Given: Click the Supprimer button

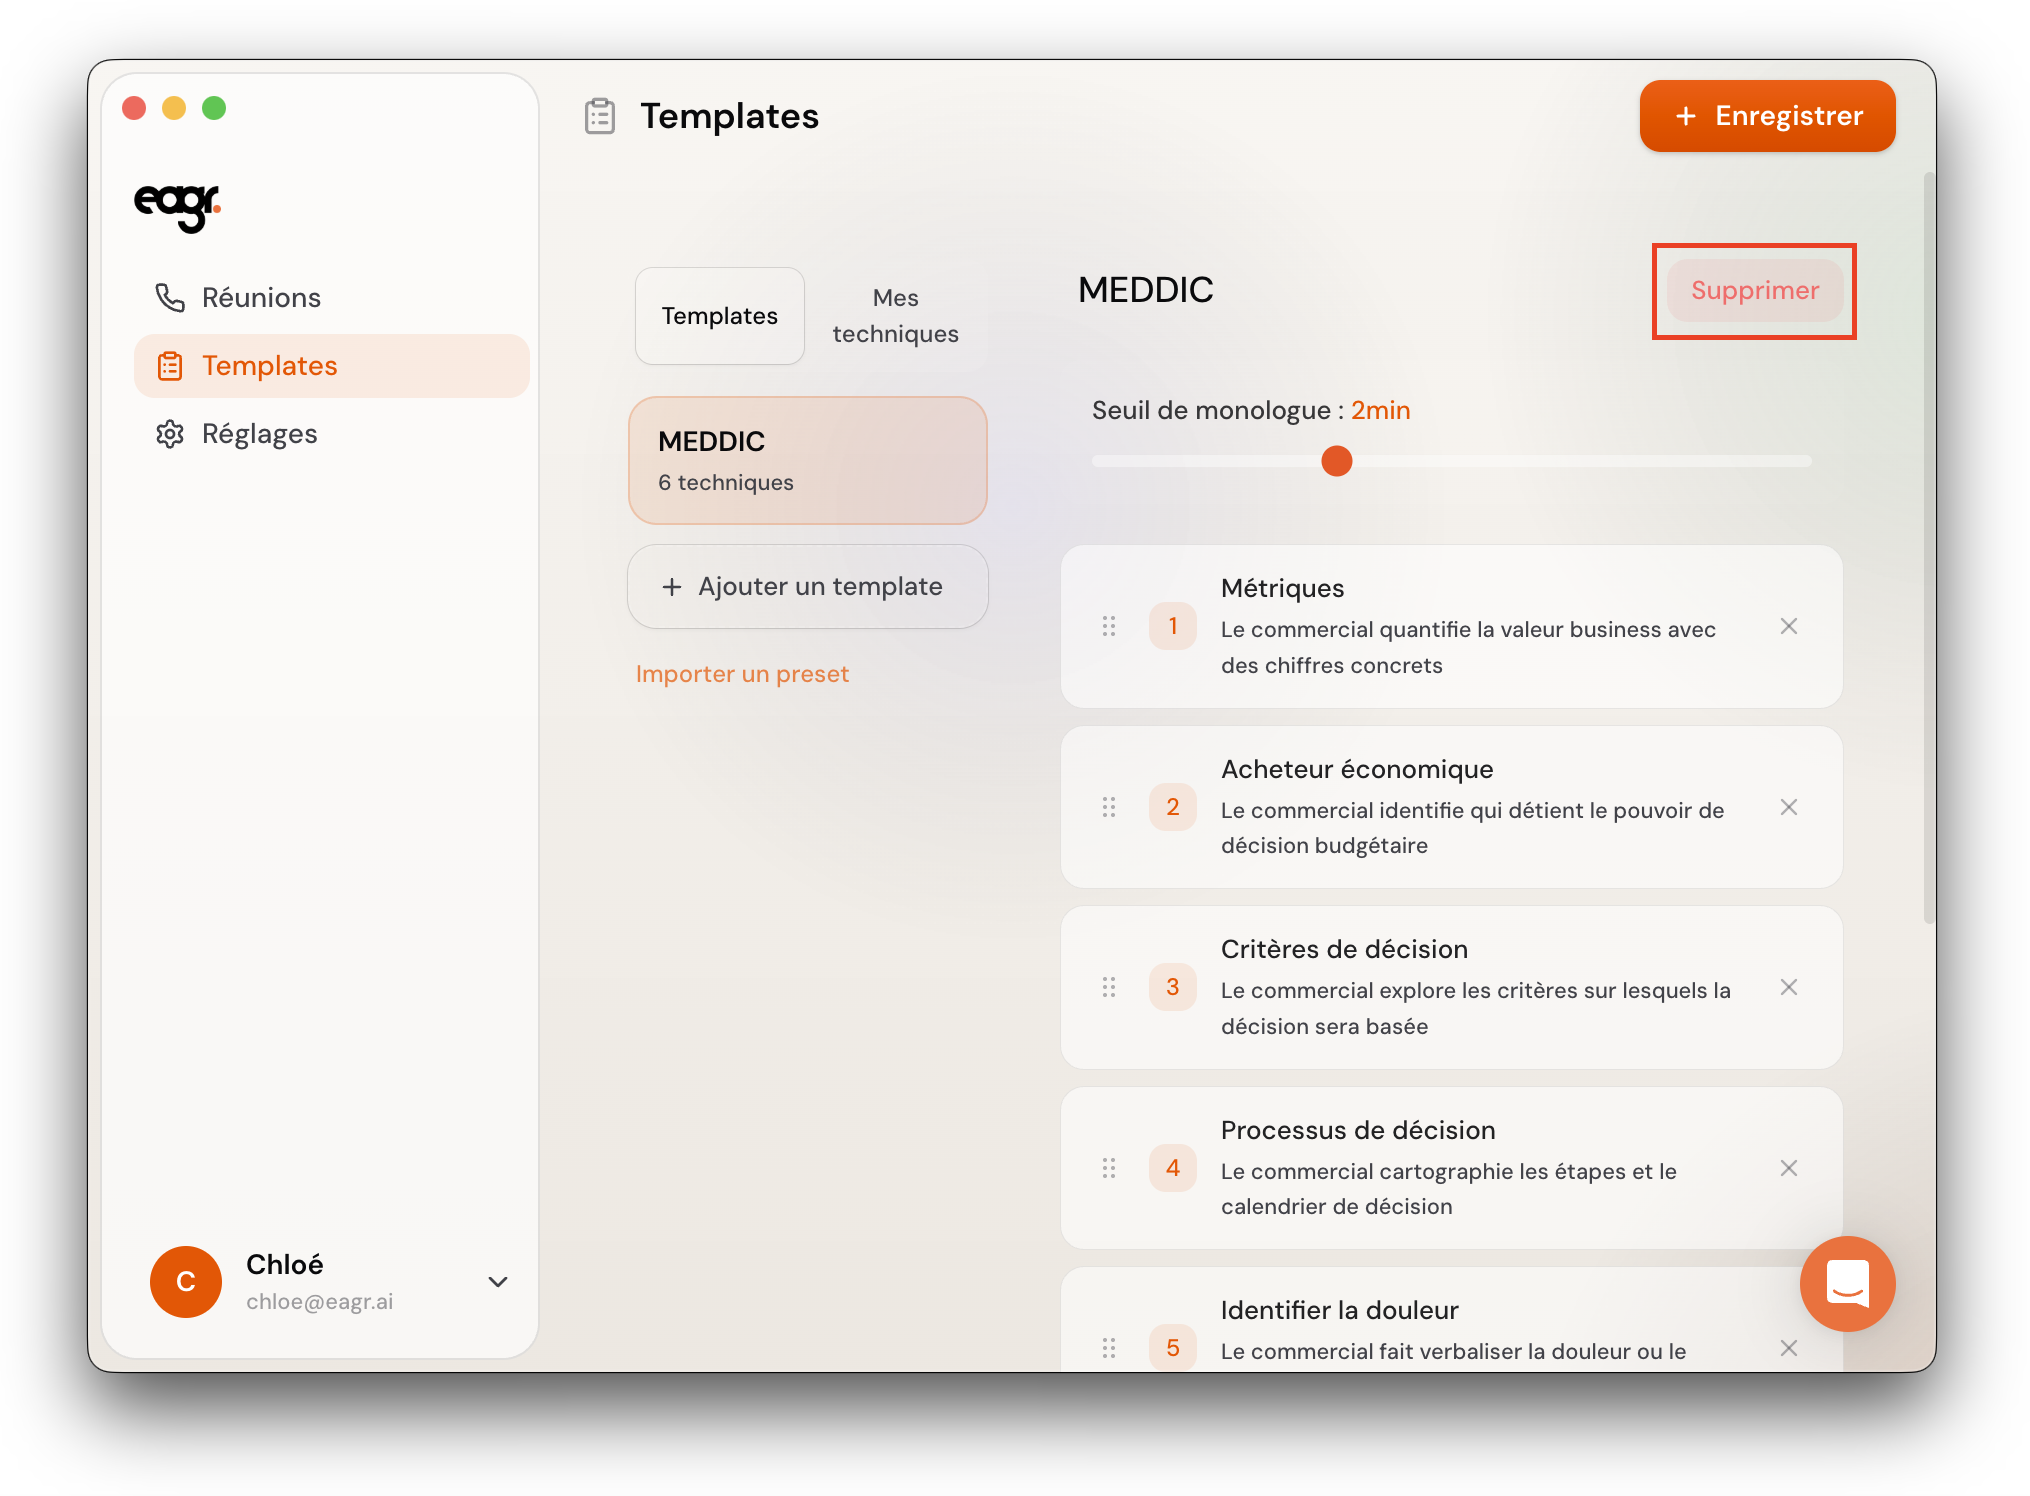Looking at the screenshot, I should (x=1754, y=291).
